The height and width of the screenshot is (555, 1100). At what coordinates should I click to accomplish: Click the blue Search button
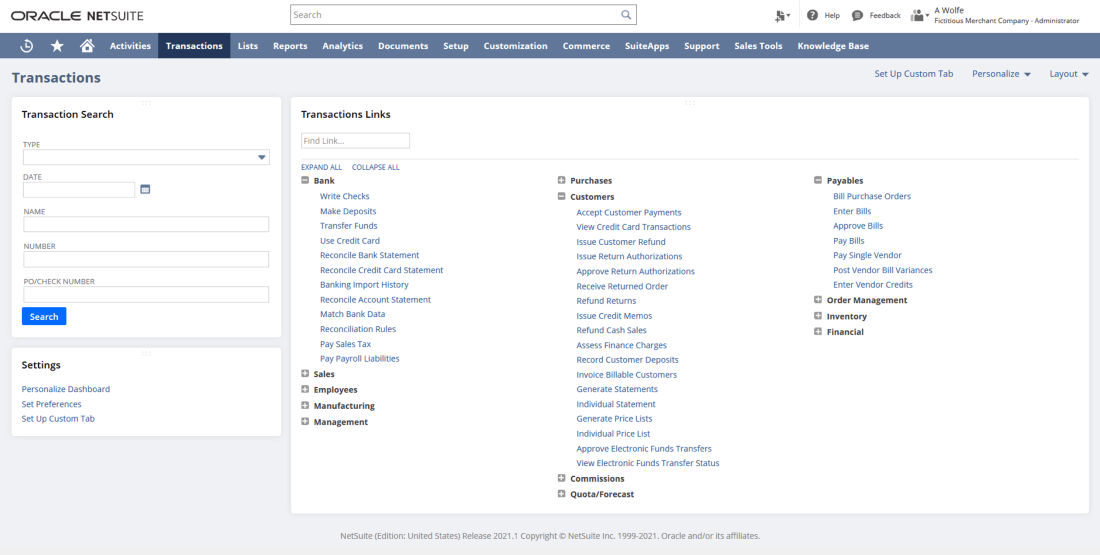pyautogui.click(x=44, y=316)
